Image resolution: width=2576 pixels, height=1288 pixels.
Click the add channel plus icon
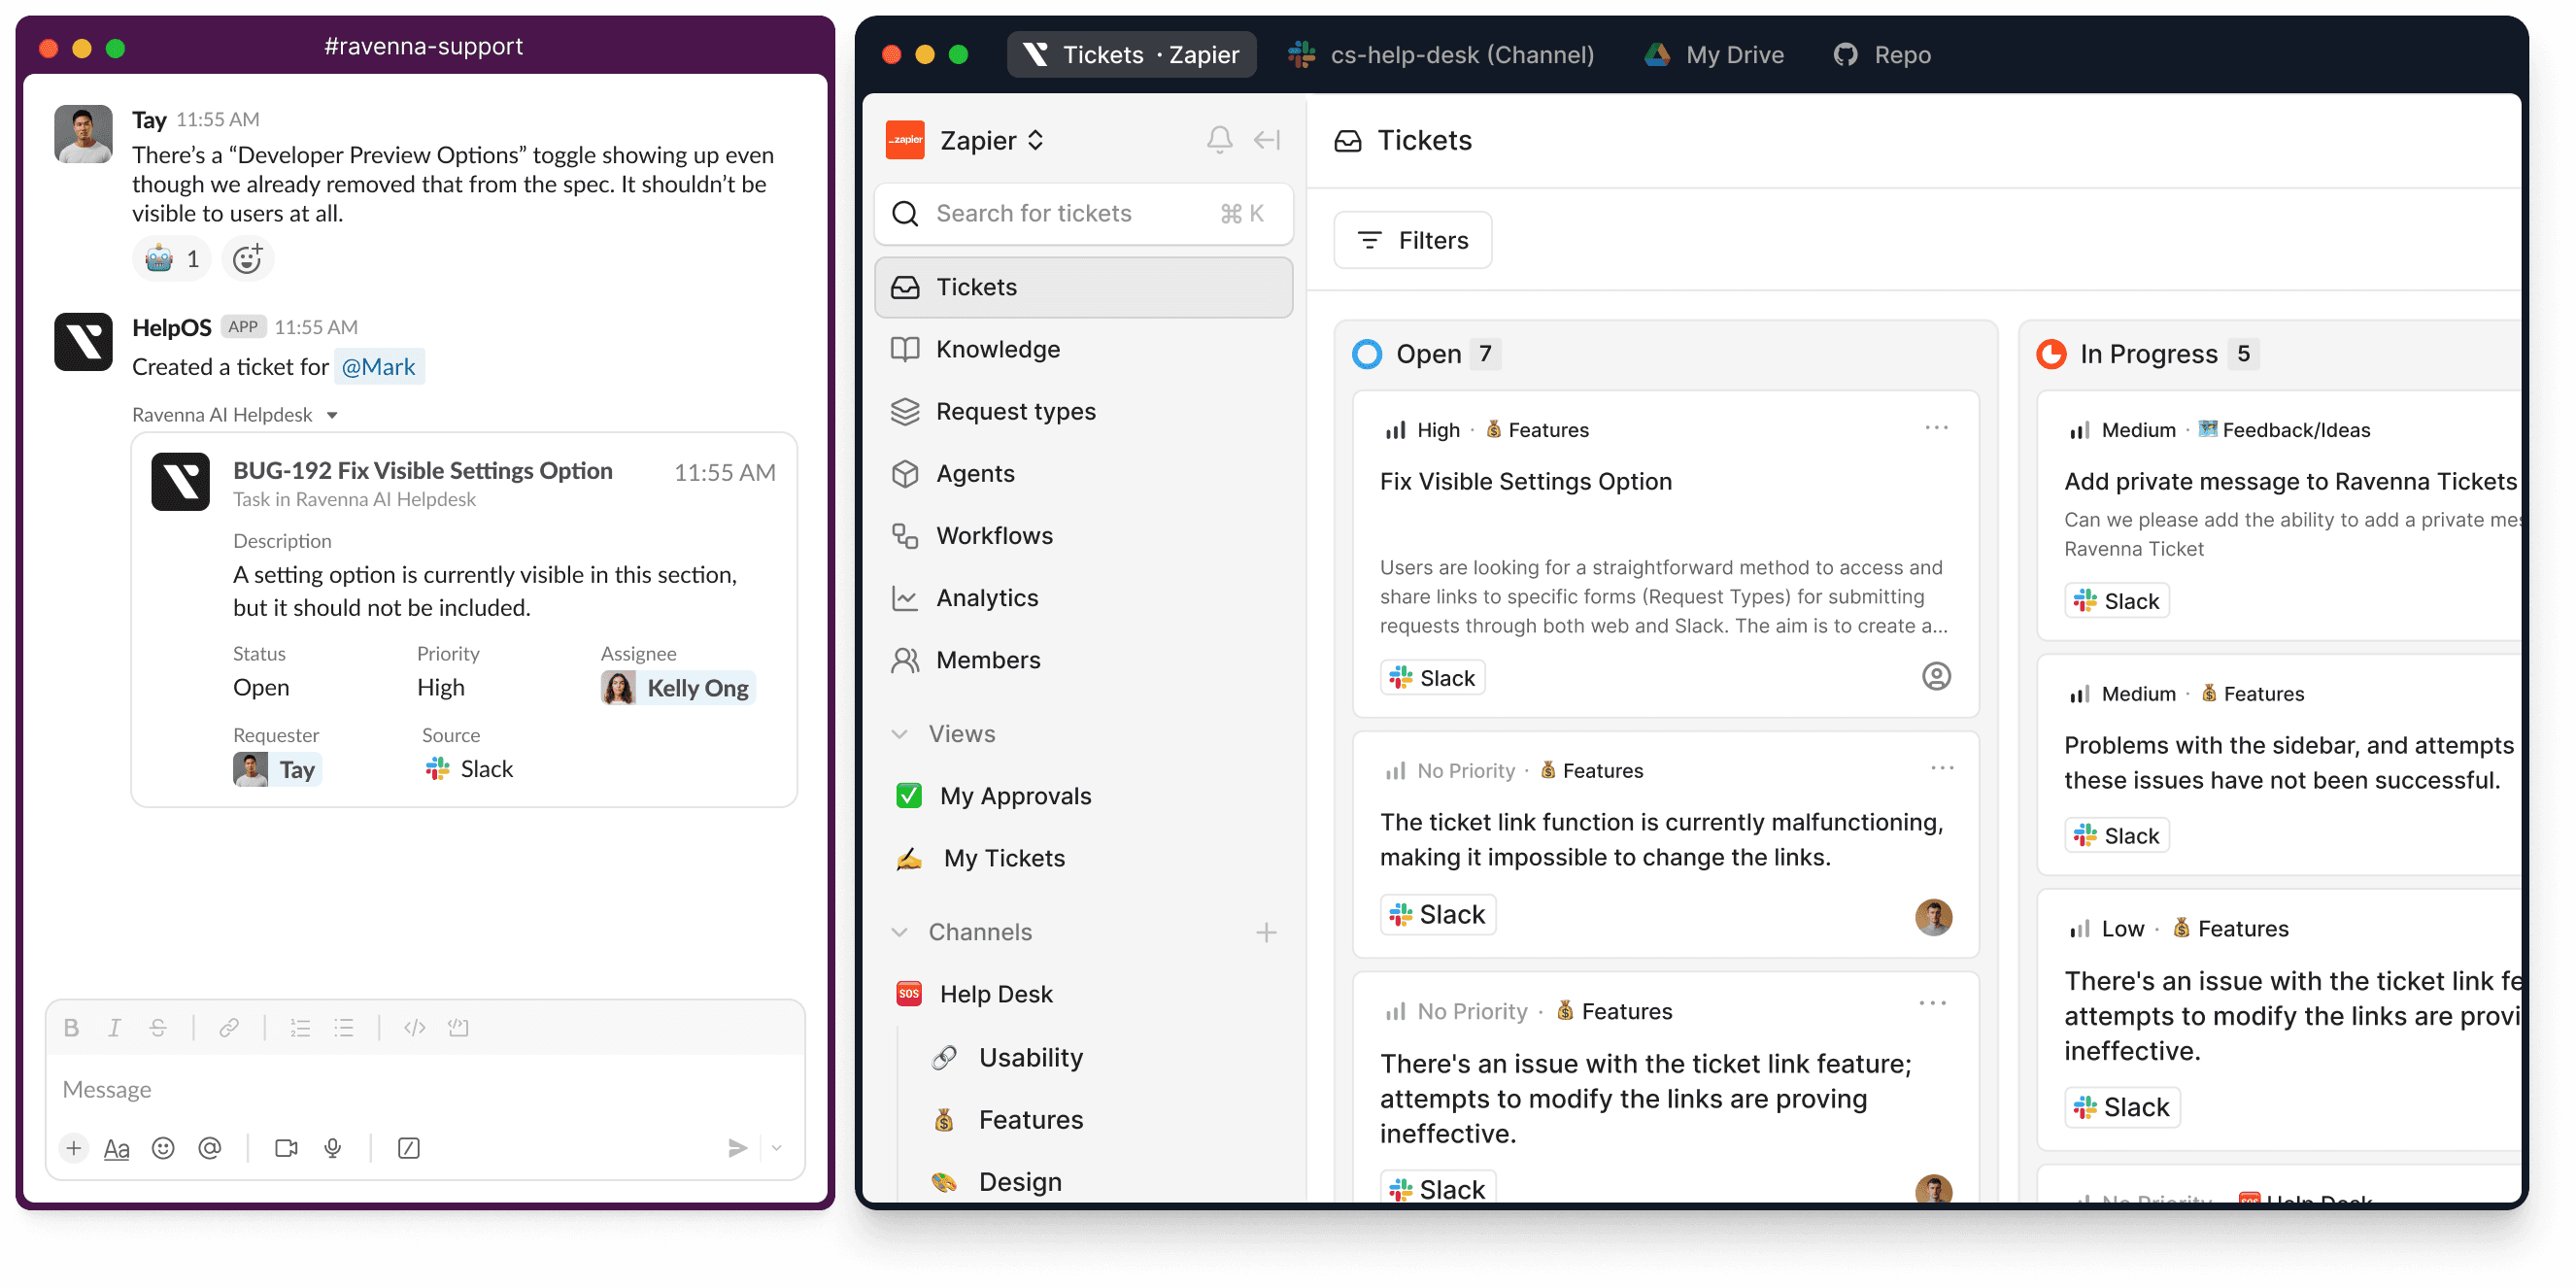click(1266, 932)
